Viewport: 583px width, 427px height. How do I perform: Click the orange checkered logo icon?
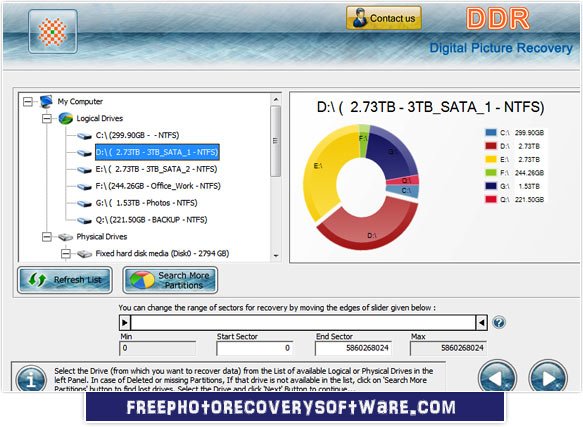coord(53,32)
